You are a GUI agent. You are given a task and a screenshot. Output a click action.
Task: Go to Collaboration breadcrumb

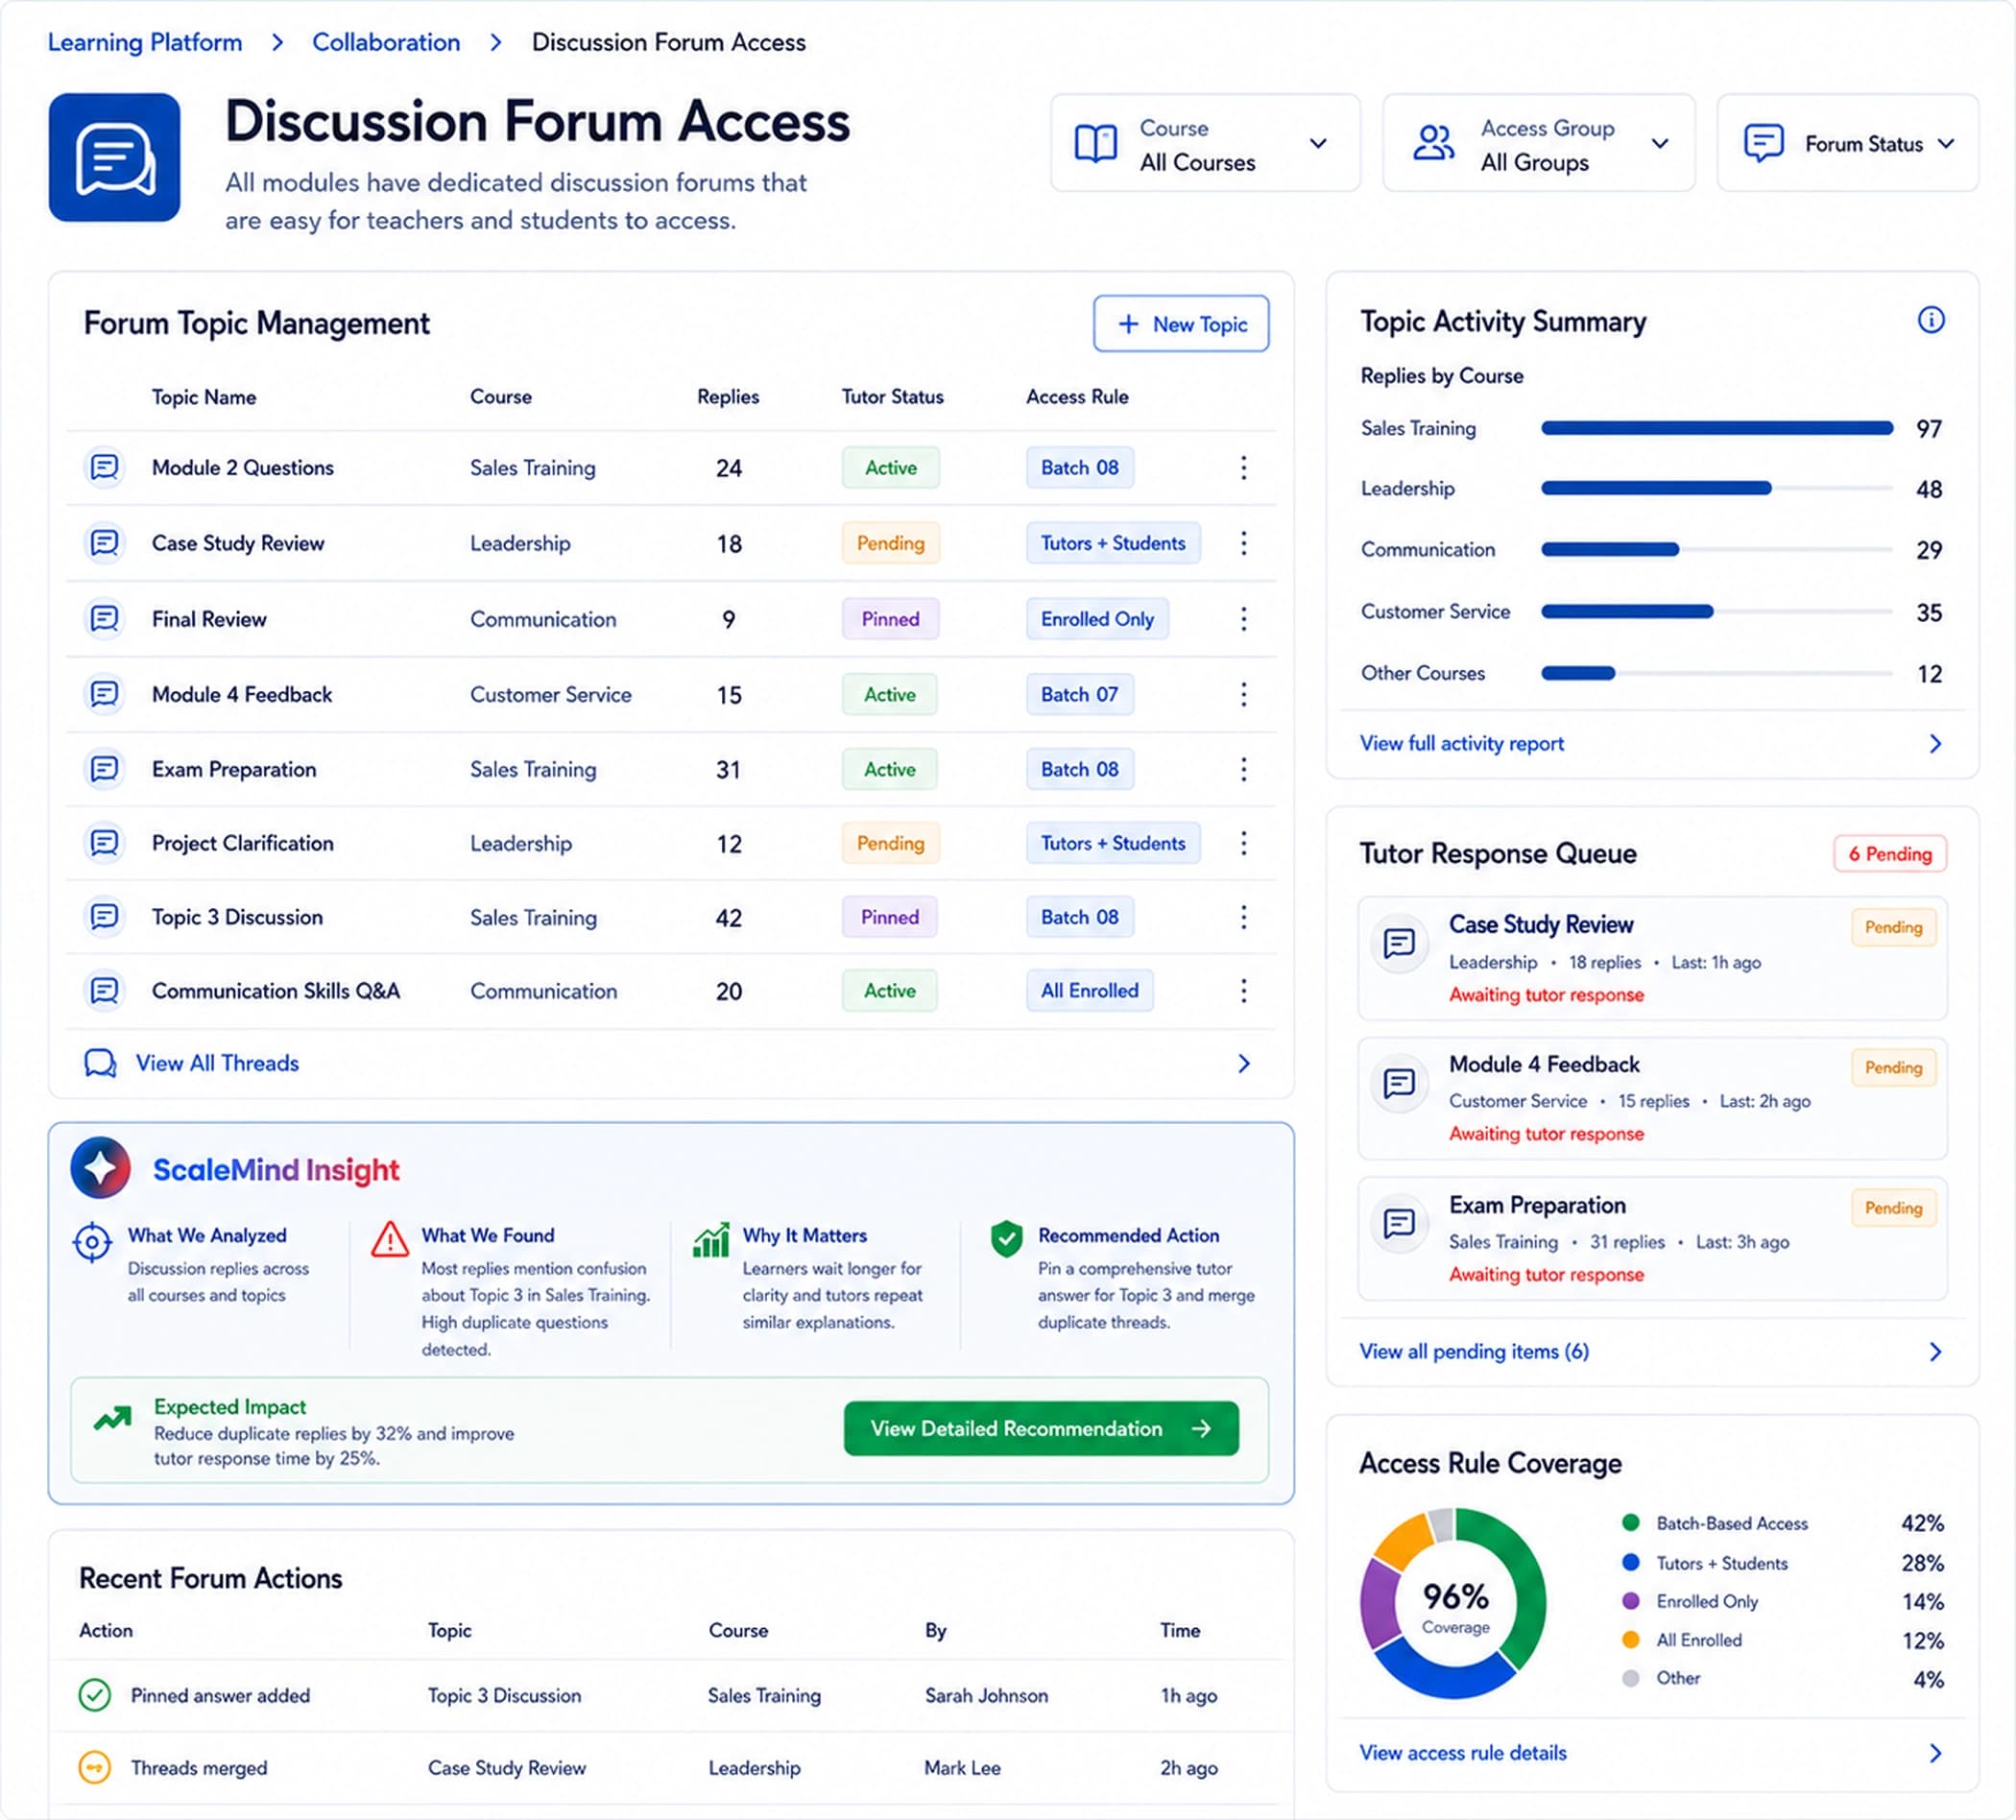[x=386, y=42]
